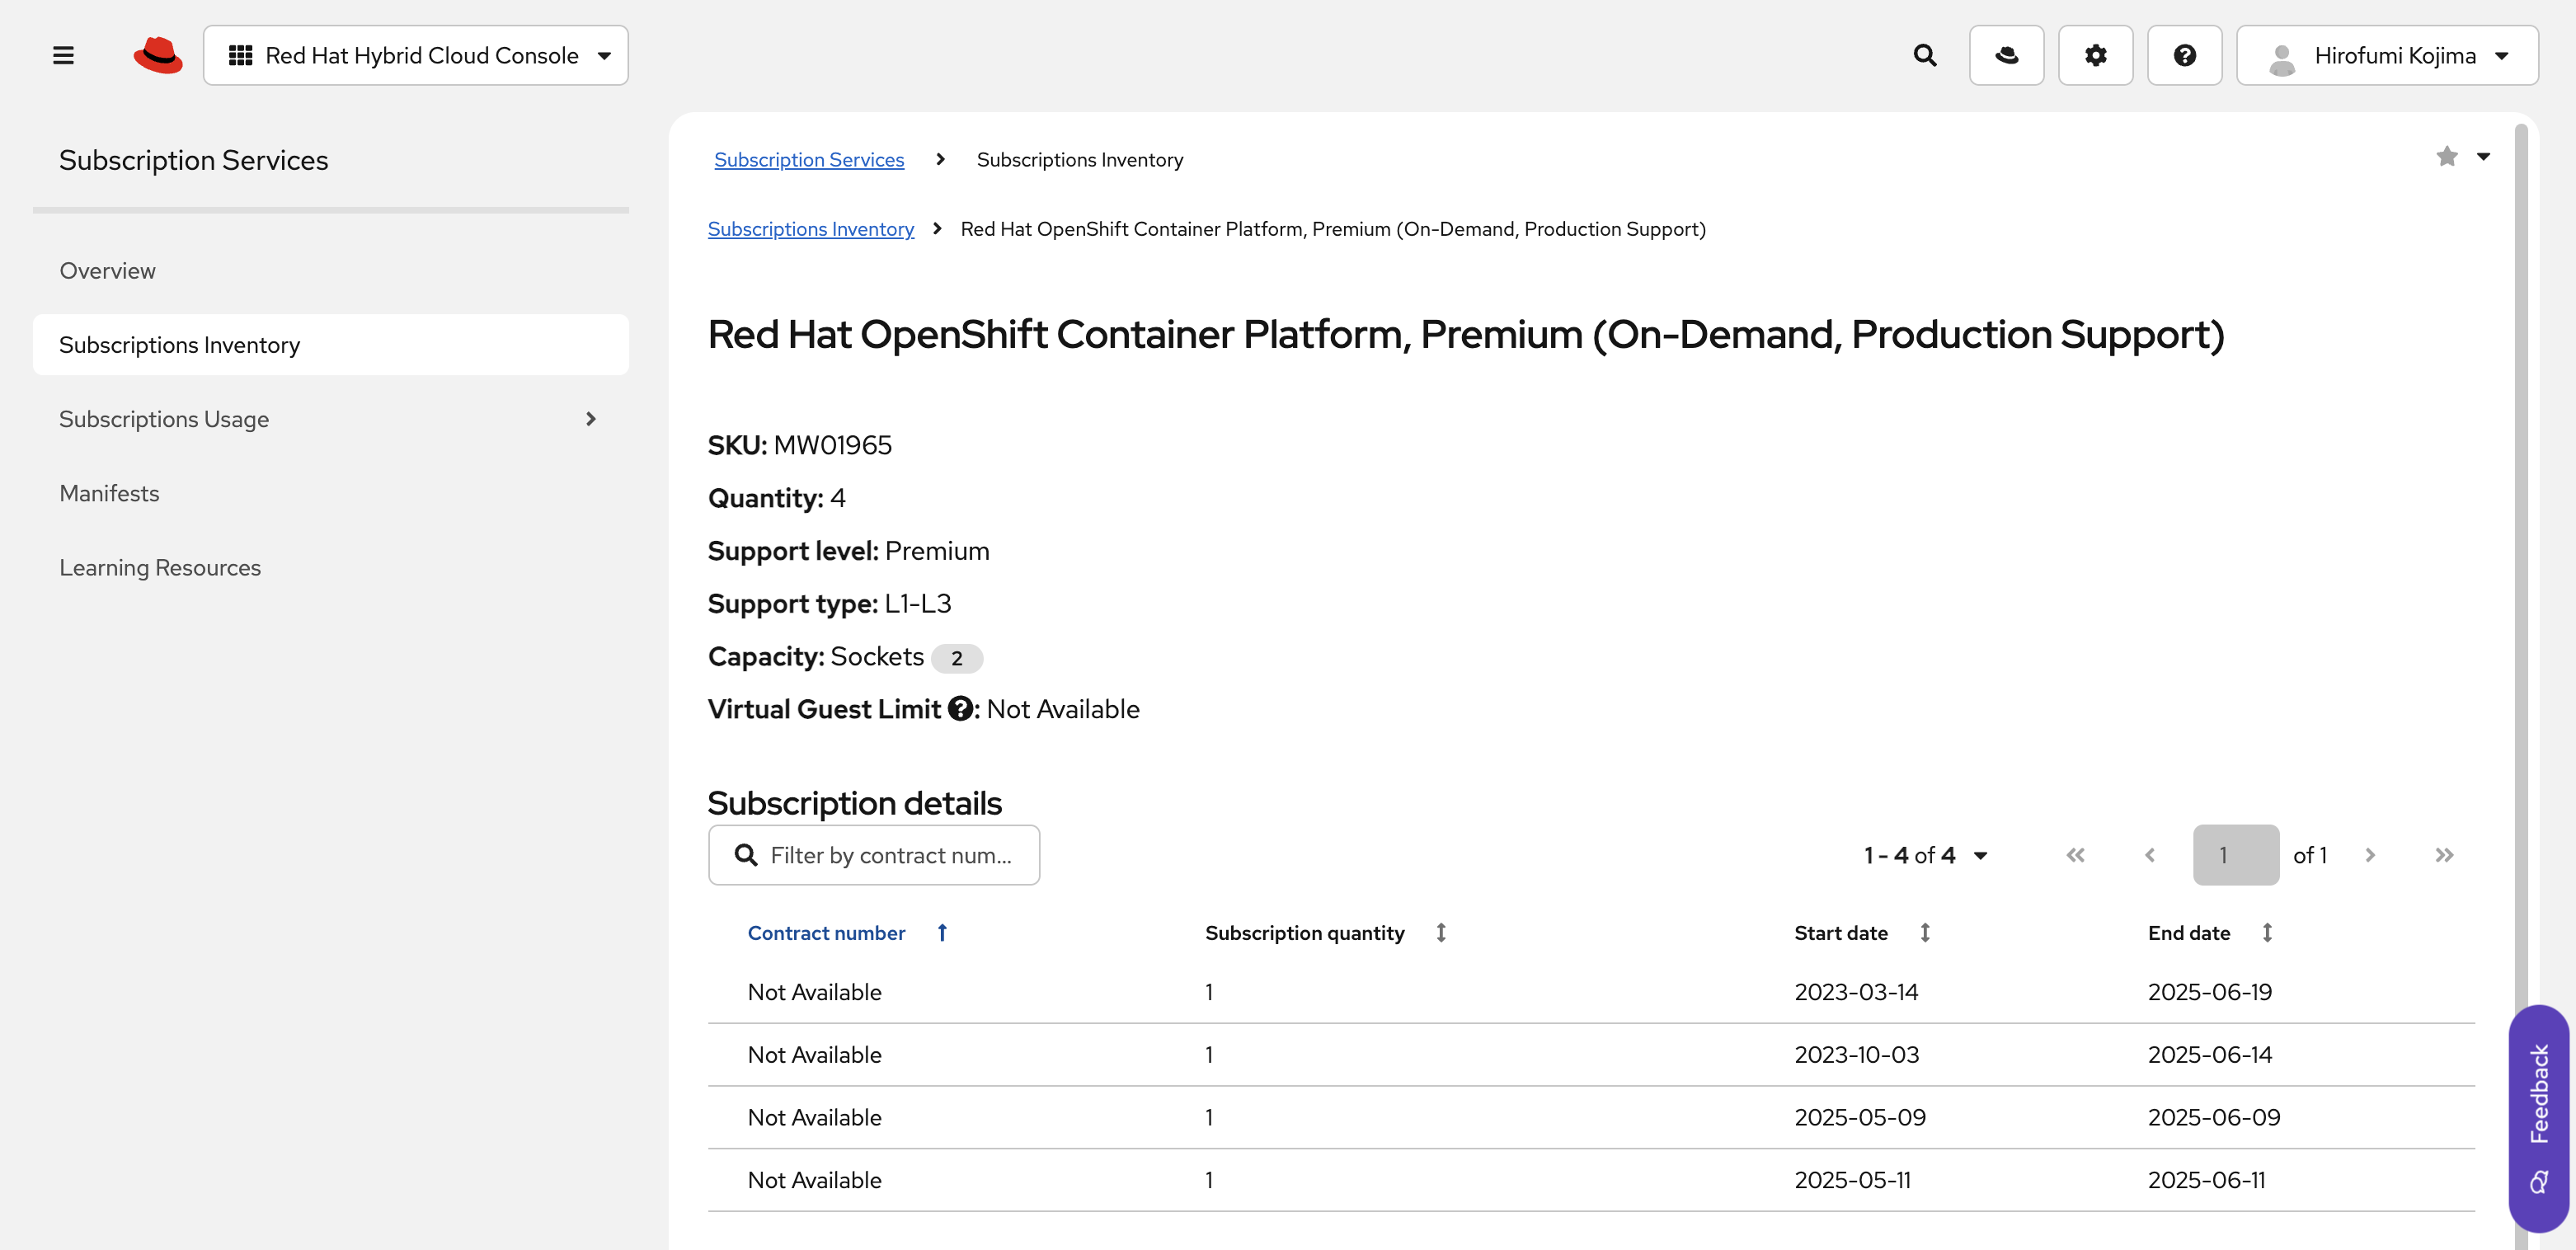Screen dimensions: 2576x1250
Task: Sort by the Start date column header
Action: click(x=1840, y=933)
